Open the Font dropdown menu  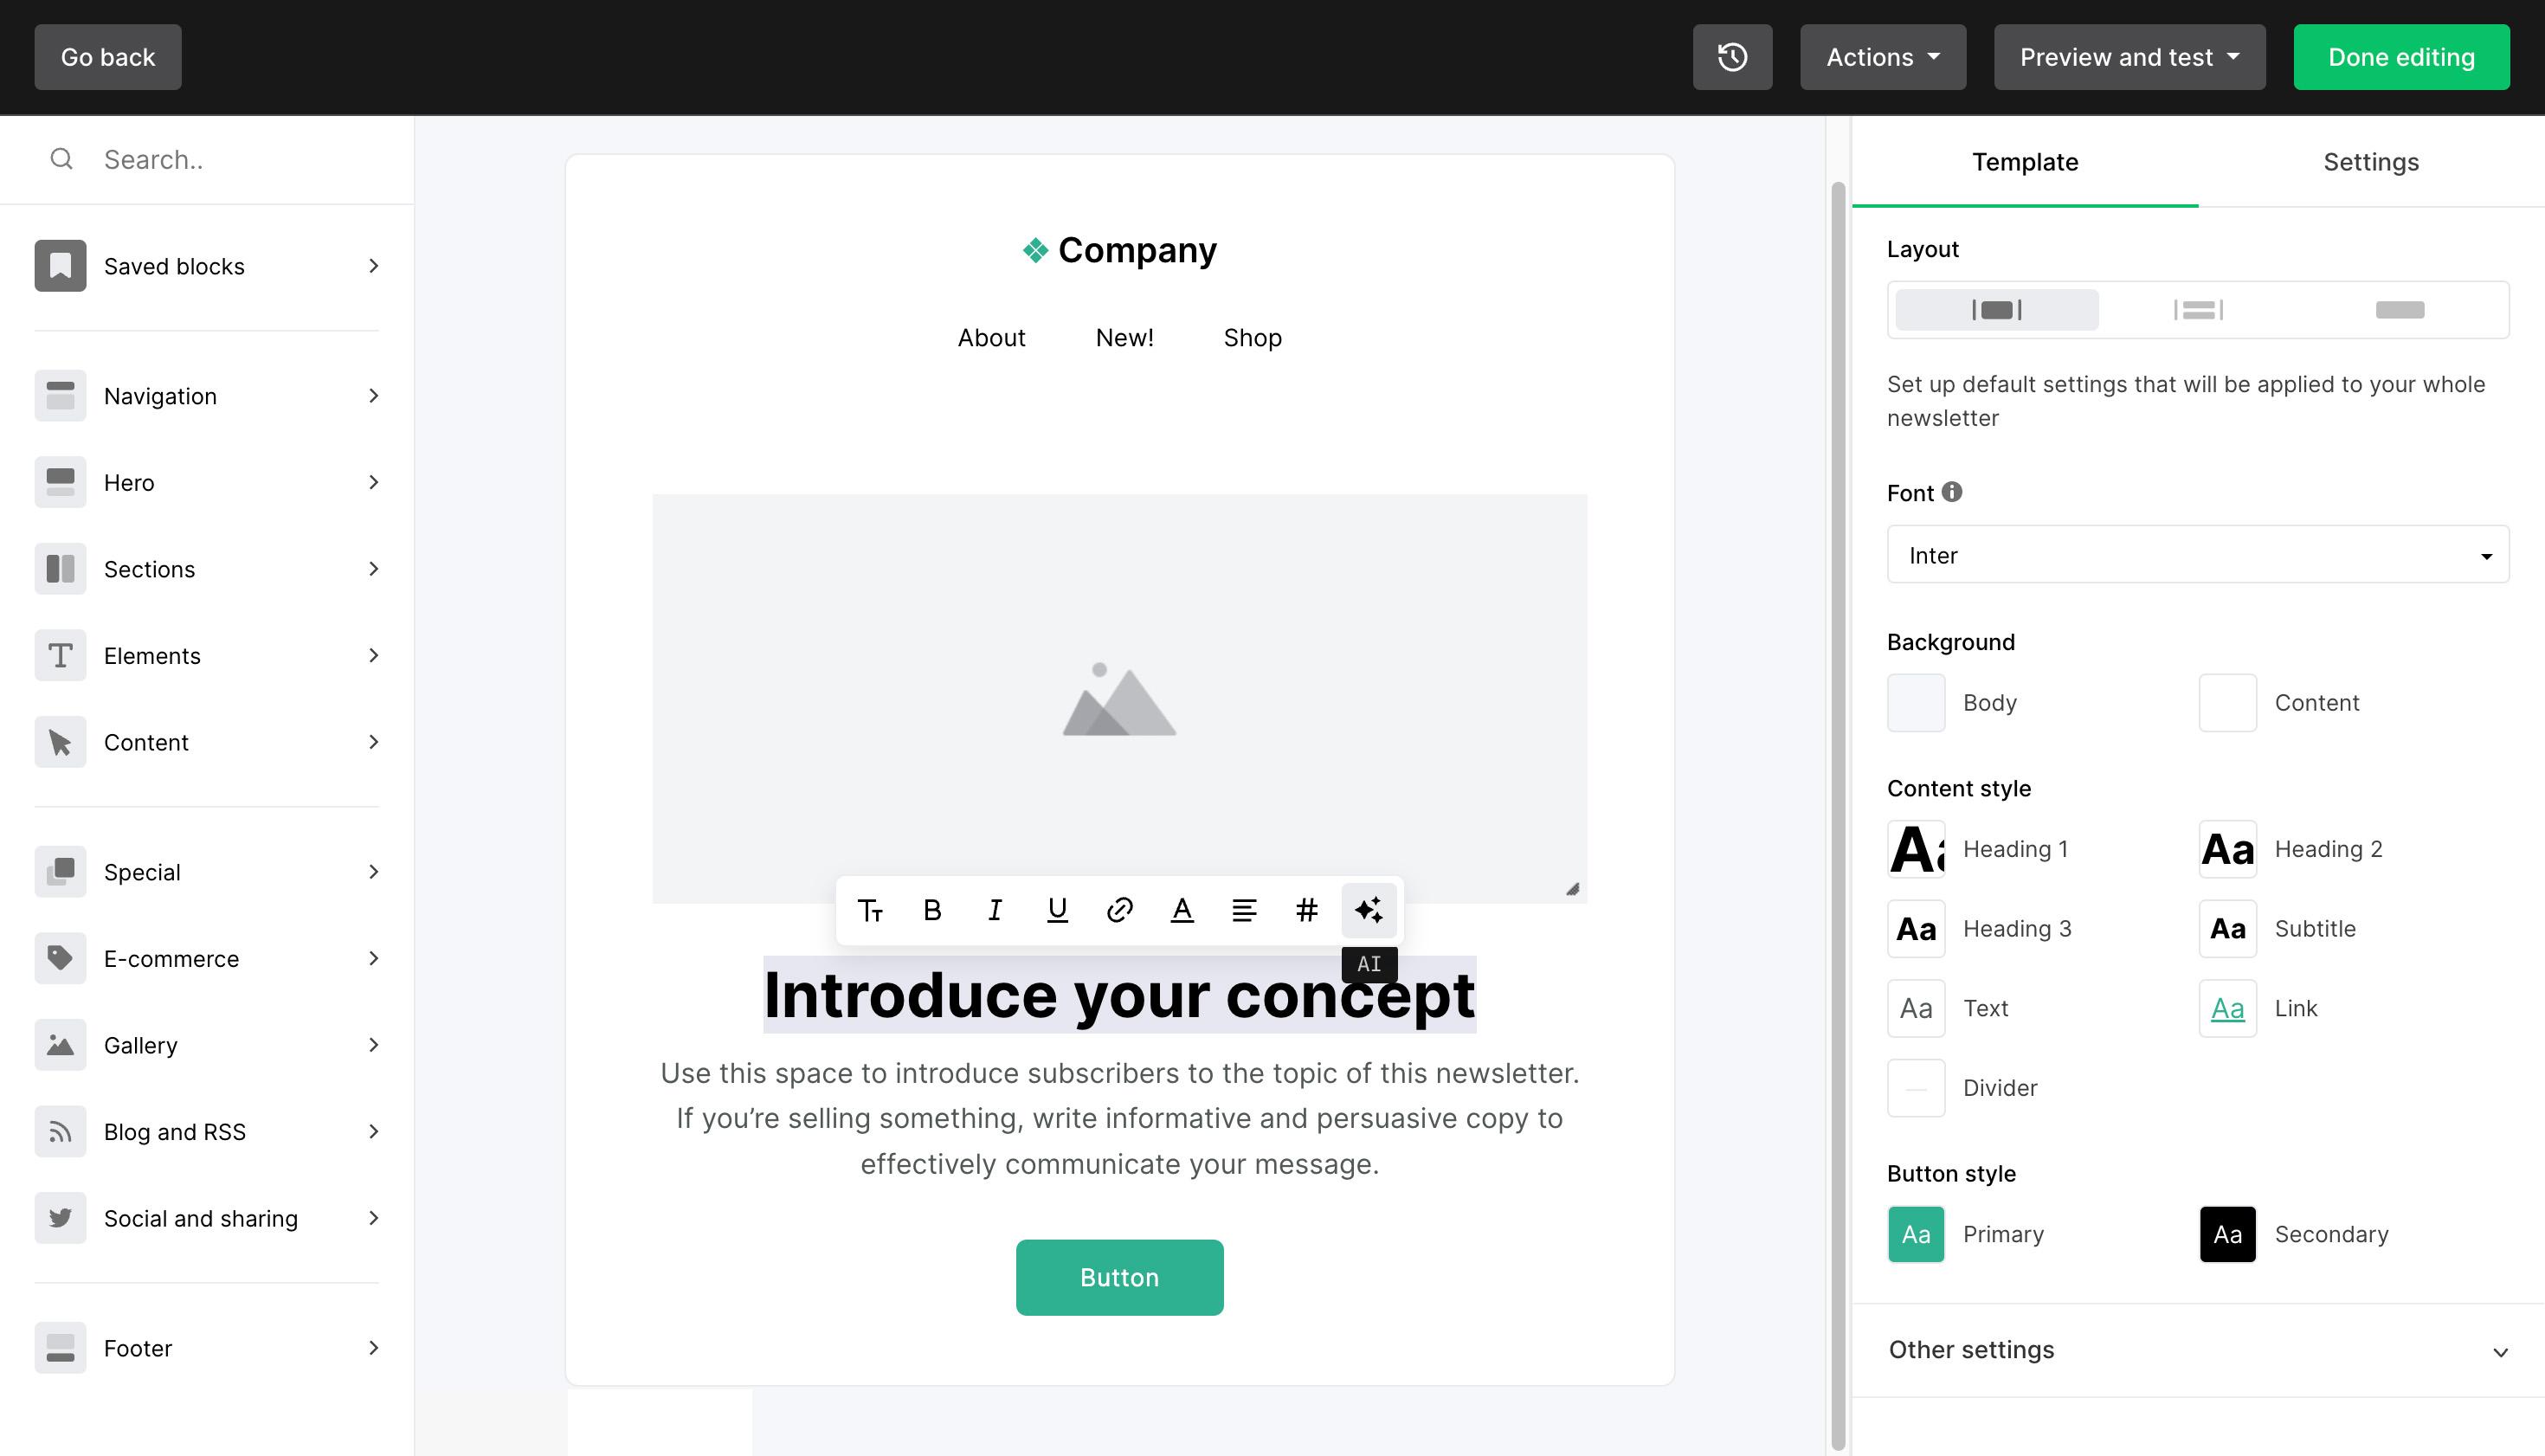pos(2197,554)
